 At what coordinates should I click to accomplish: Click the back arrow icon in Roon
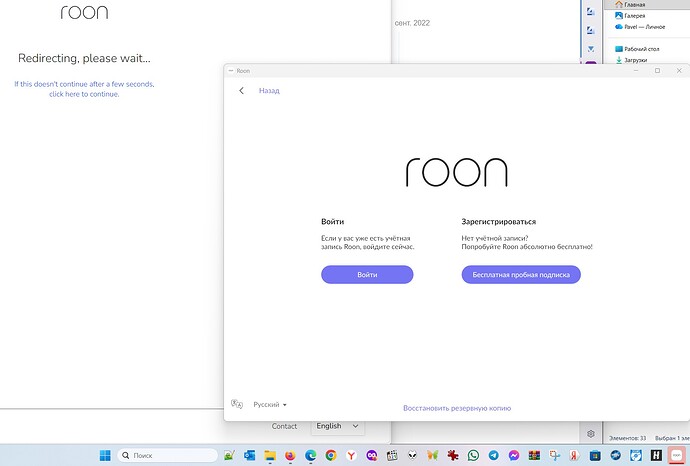click(241, 91)
